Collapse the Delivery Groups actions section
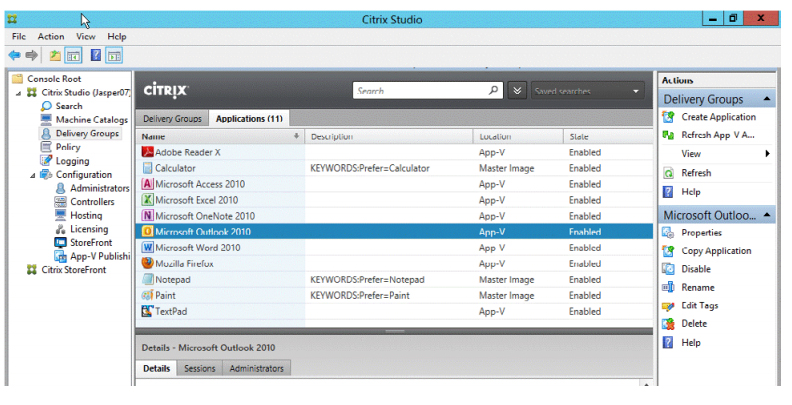This screenshot has height=405, width=792. [767, 99]
